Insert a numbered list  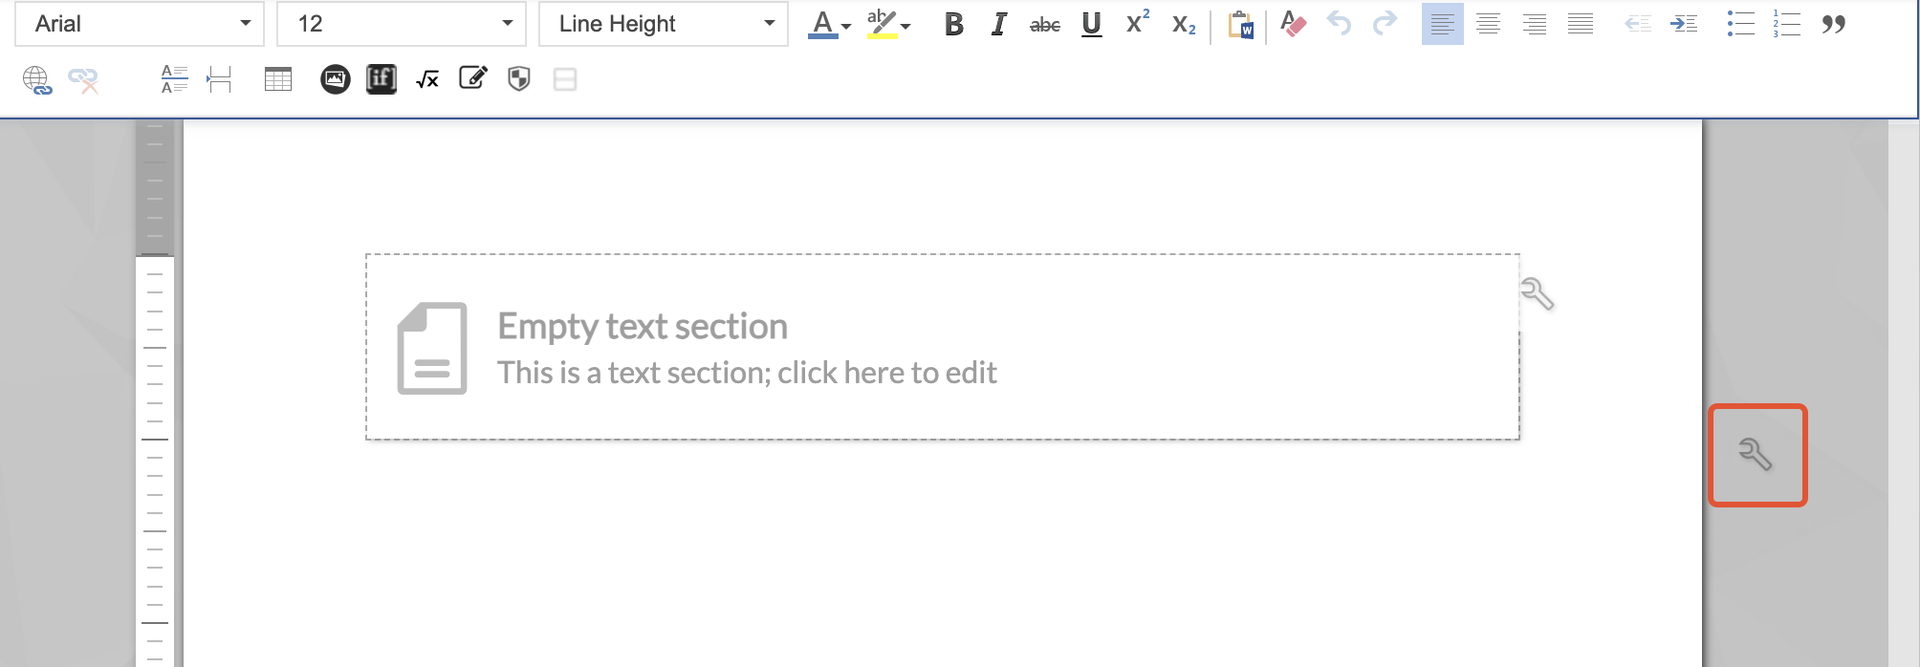point(1786,24)
